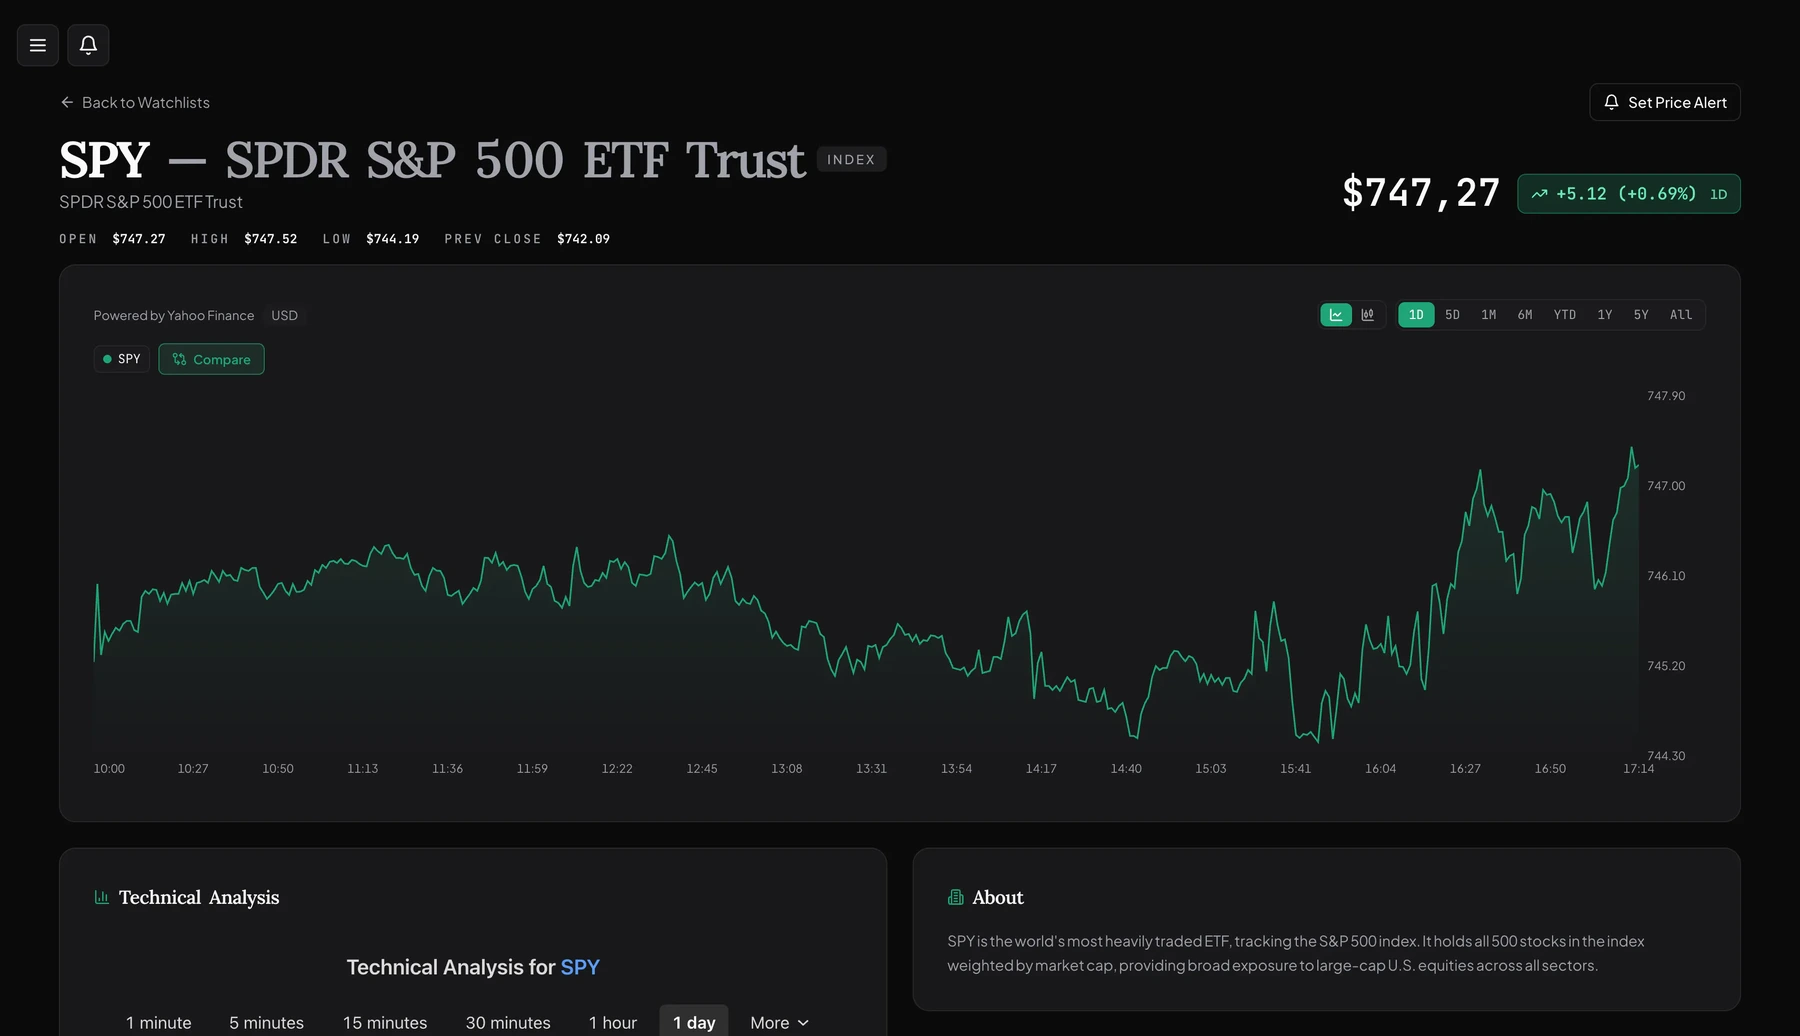The width and height of the screenshot is (1800, 1036).
Task: Click the chart peak near 17:14
Action: click(x=1632, y=448)
